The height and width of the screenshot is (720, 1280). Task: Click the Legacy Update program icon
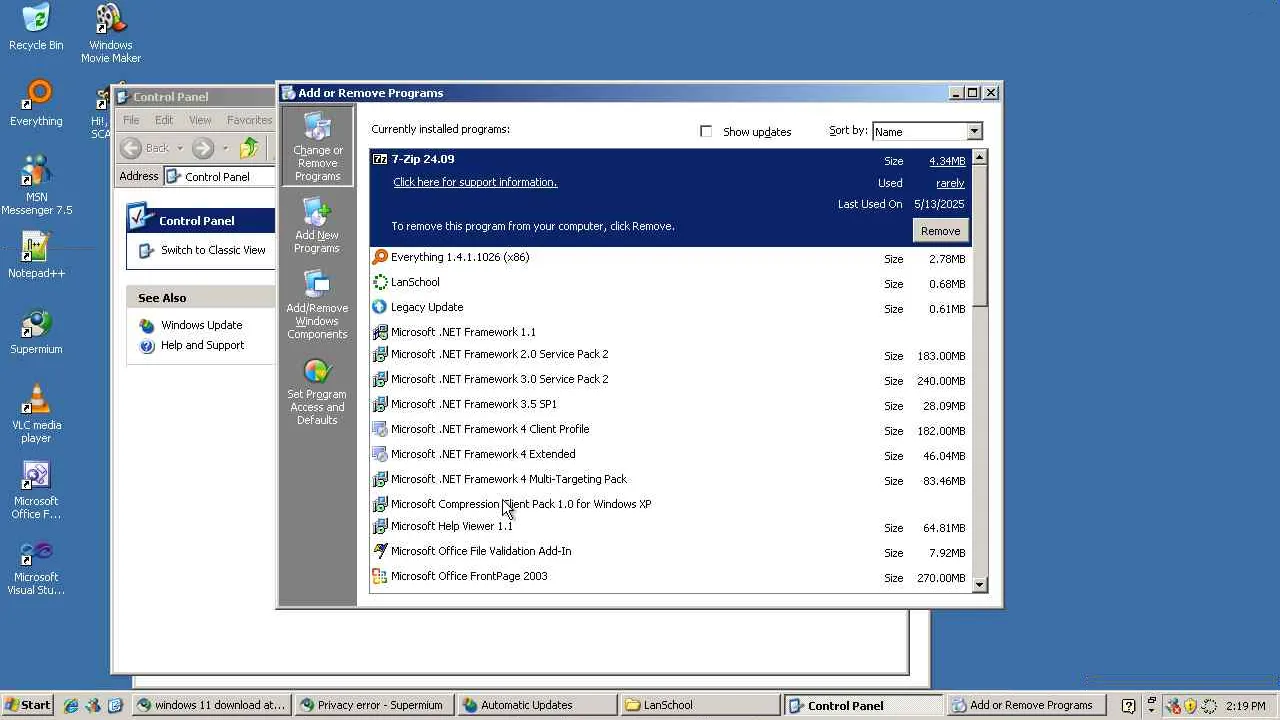(380, 307)
